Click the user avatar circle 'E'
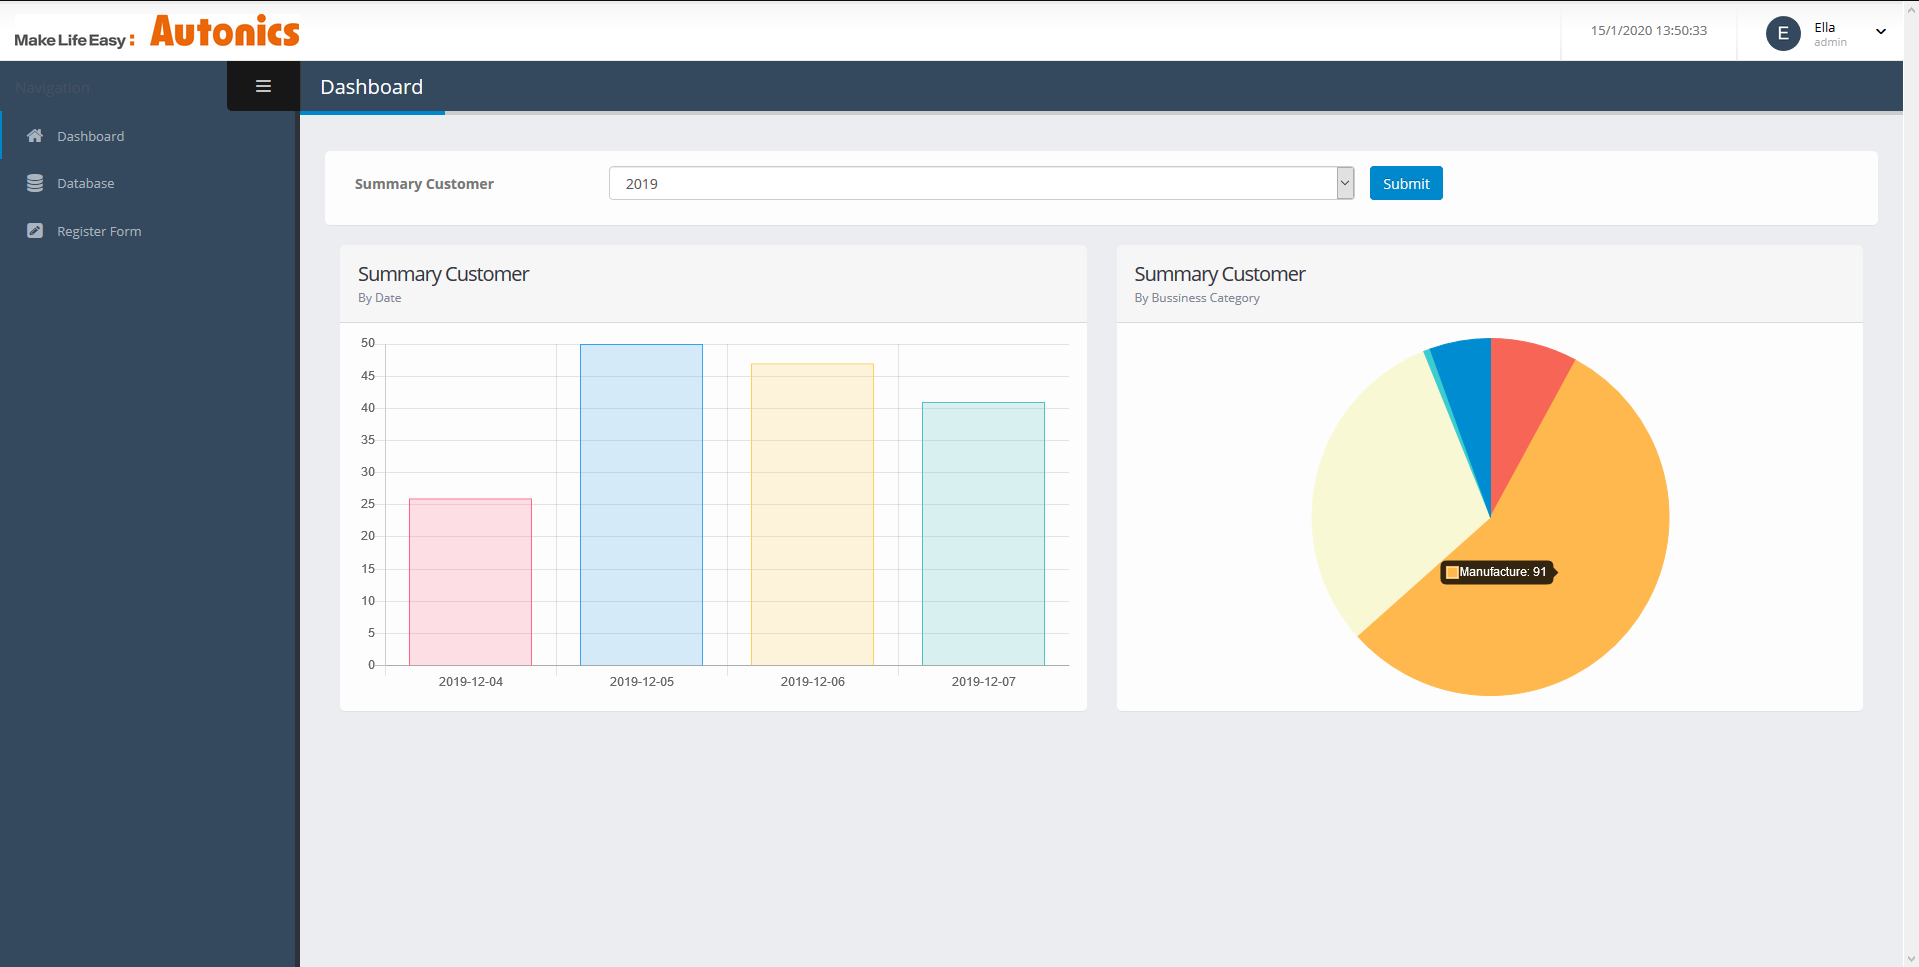 tap(1782, 33)
